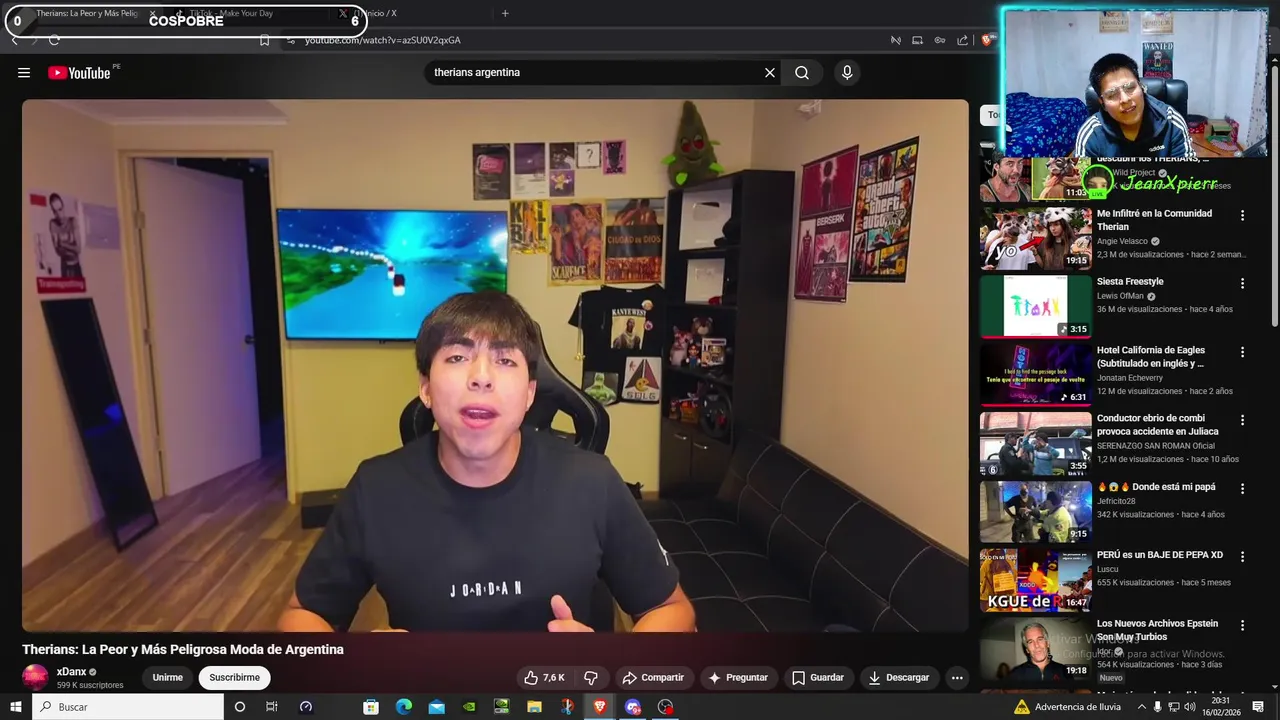Open options menu for 'Siesta Freestyle'
The image size is (1280, 720).
coord(1242,283)
